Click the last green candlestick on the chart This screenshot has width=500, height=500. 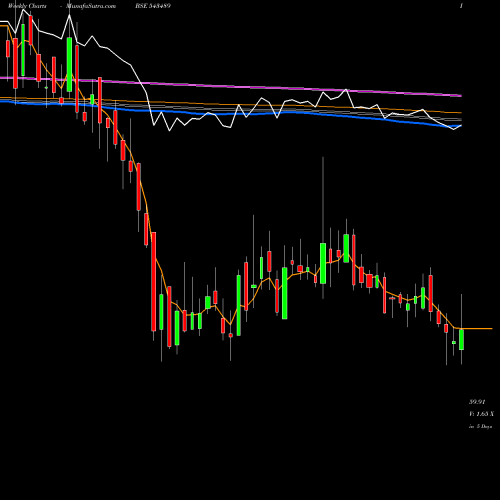pos(461,339)
